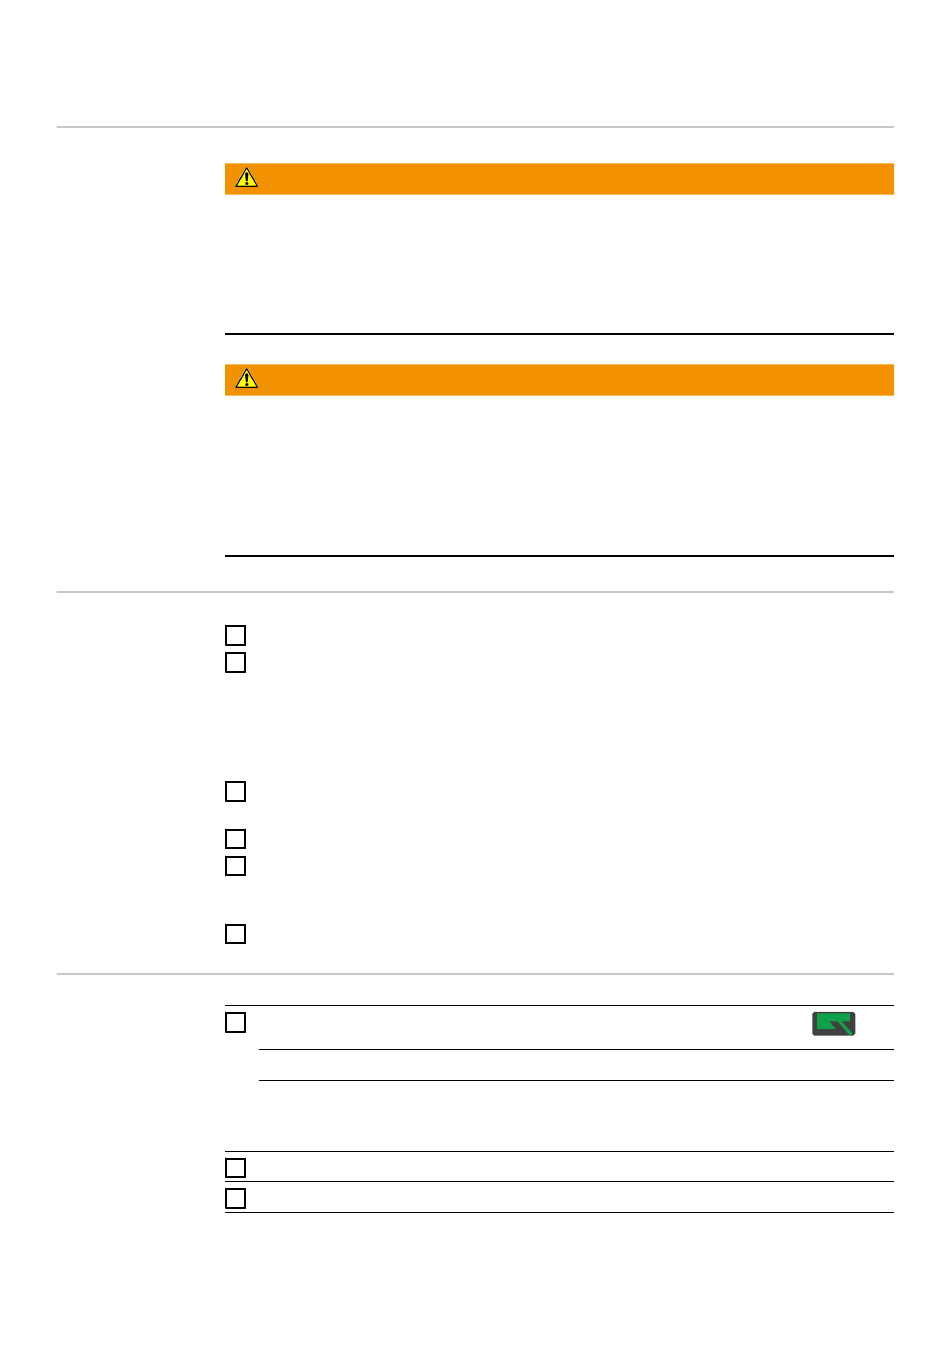950x1369 pixels.
Task: Click the black rule below the first warning block
Action: (x=559, y=334)
